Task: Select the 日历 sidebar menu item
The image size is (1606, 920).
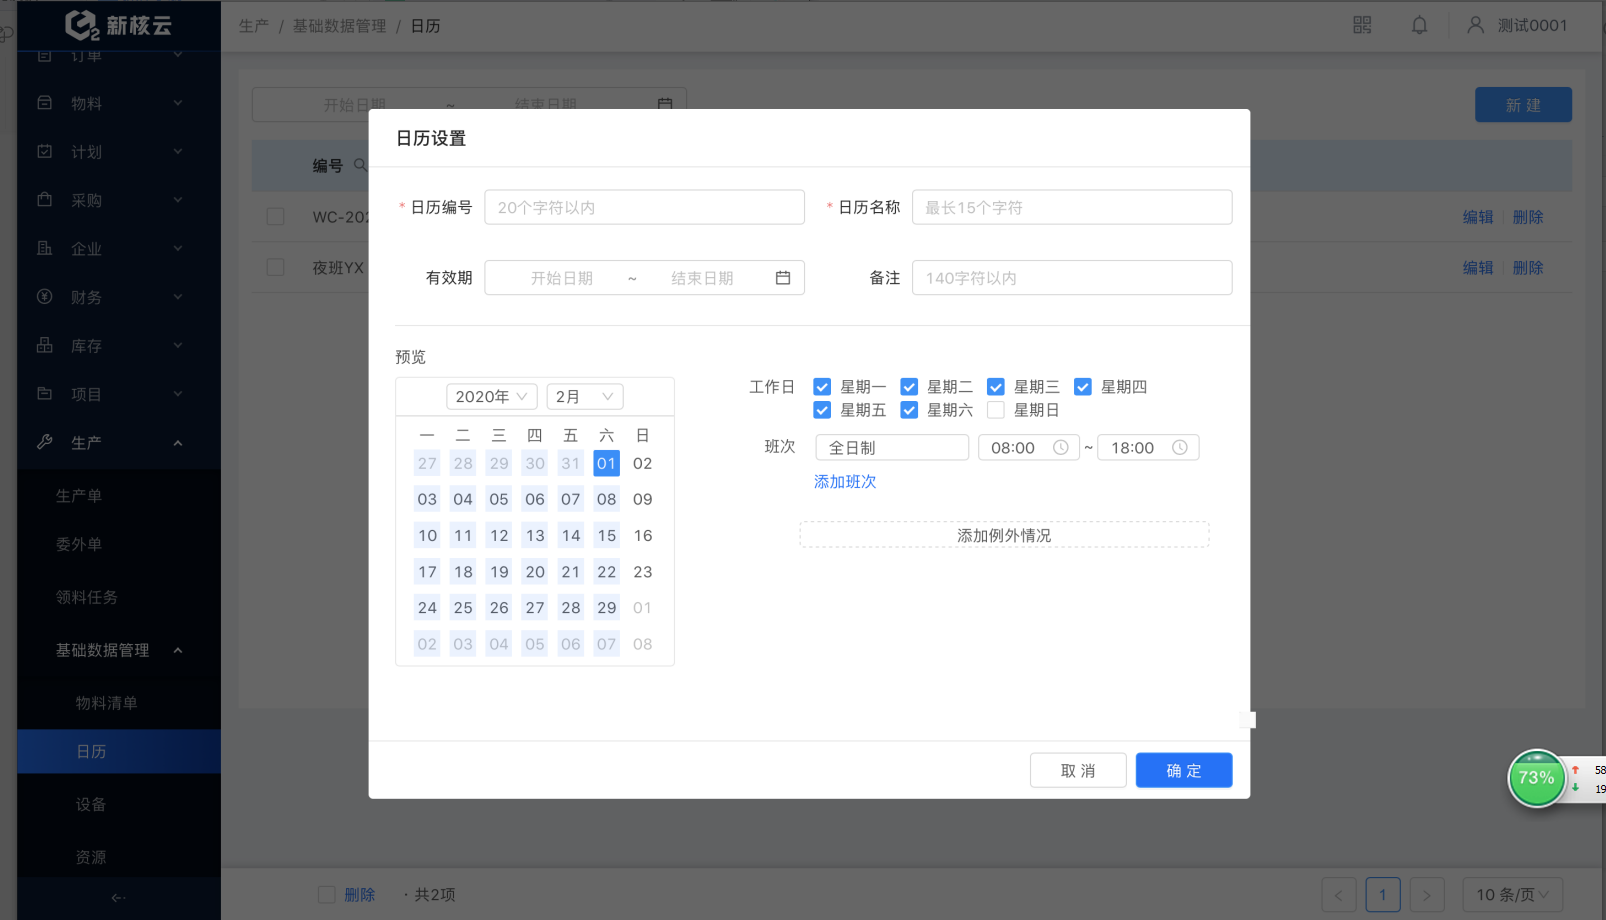Action: [x=119, y=751]
